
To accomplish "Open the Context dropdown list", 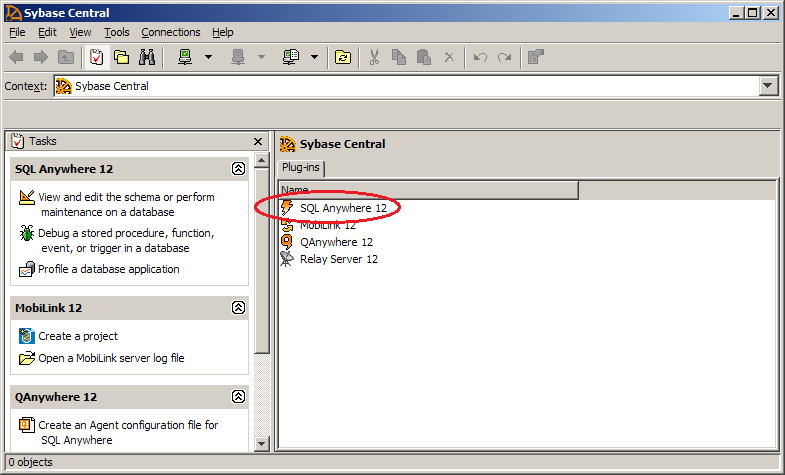I will click(768, 86).
